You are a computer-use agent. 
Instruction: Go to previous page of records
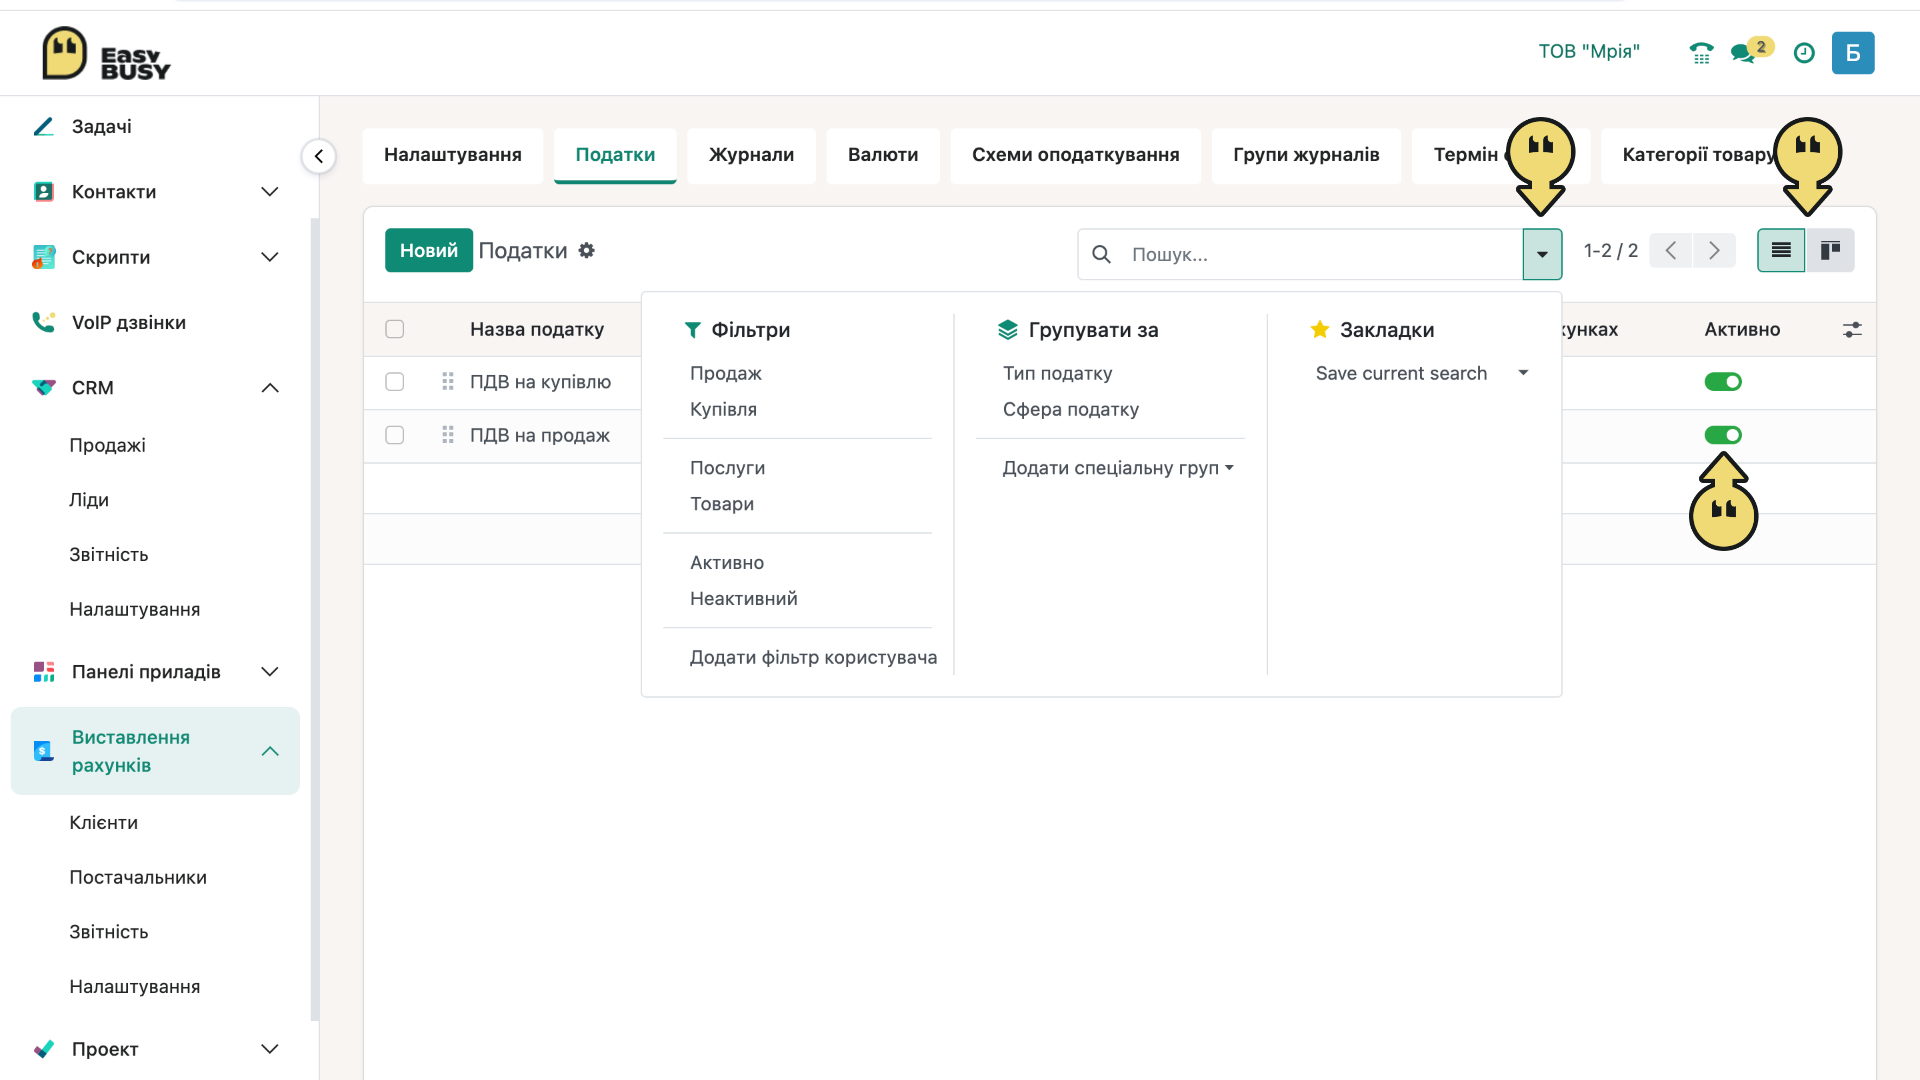pyautogui.click(x=1670, y=250)
